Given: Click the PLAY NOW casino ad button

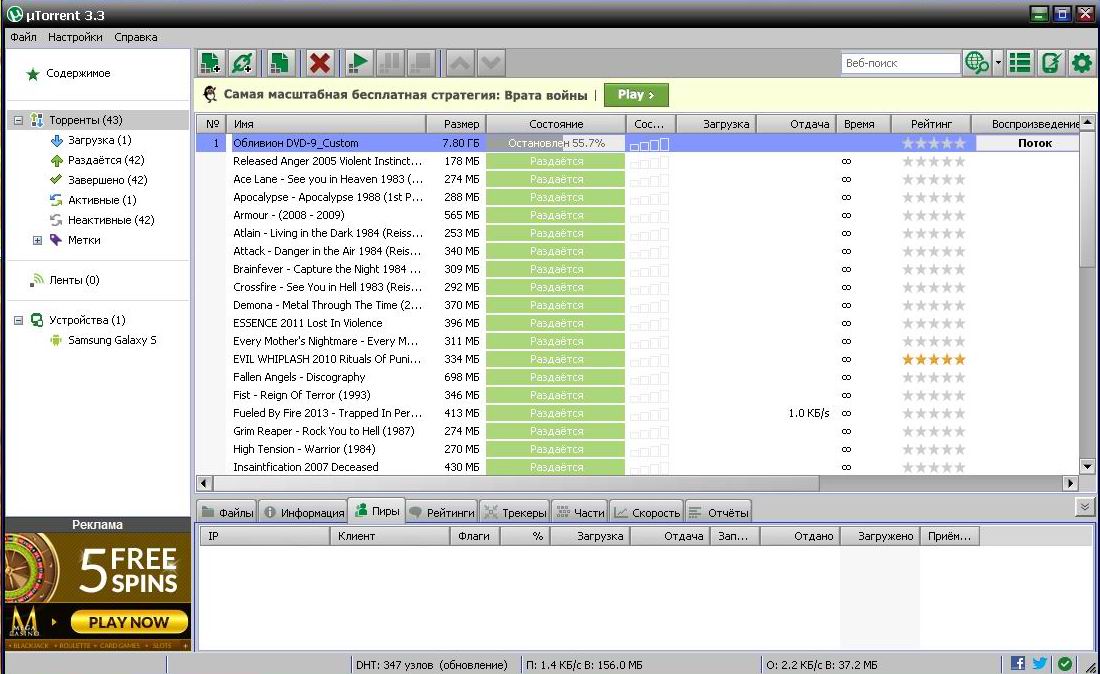Looking at the screenshot, I should tap(130, 622).
